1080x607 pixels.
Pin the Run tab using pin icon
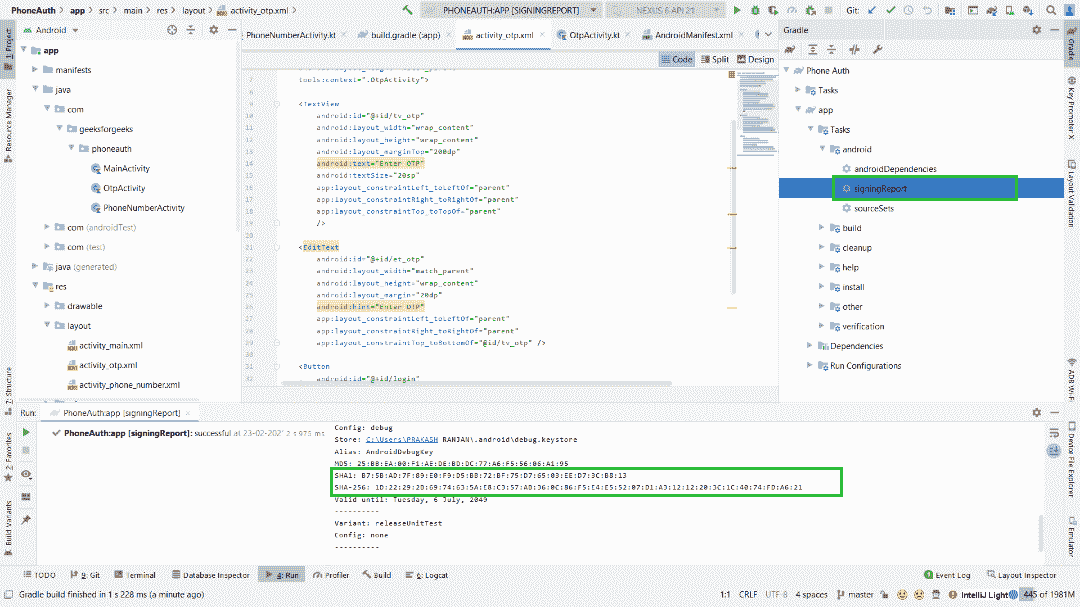27,520
